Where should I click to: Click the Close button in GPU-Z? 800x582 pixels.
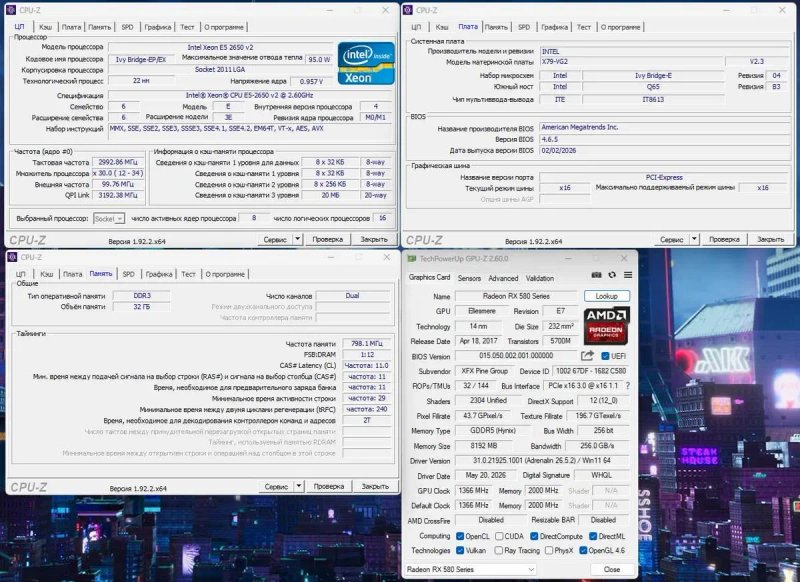tap(611, 569)
